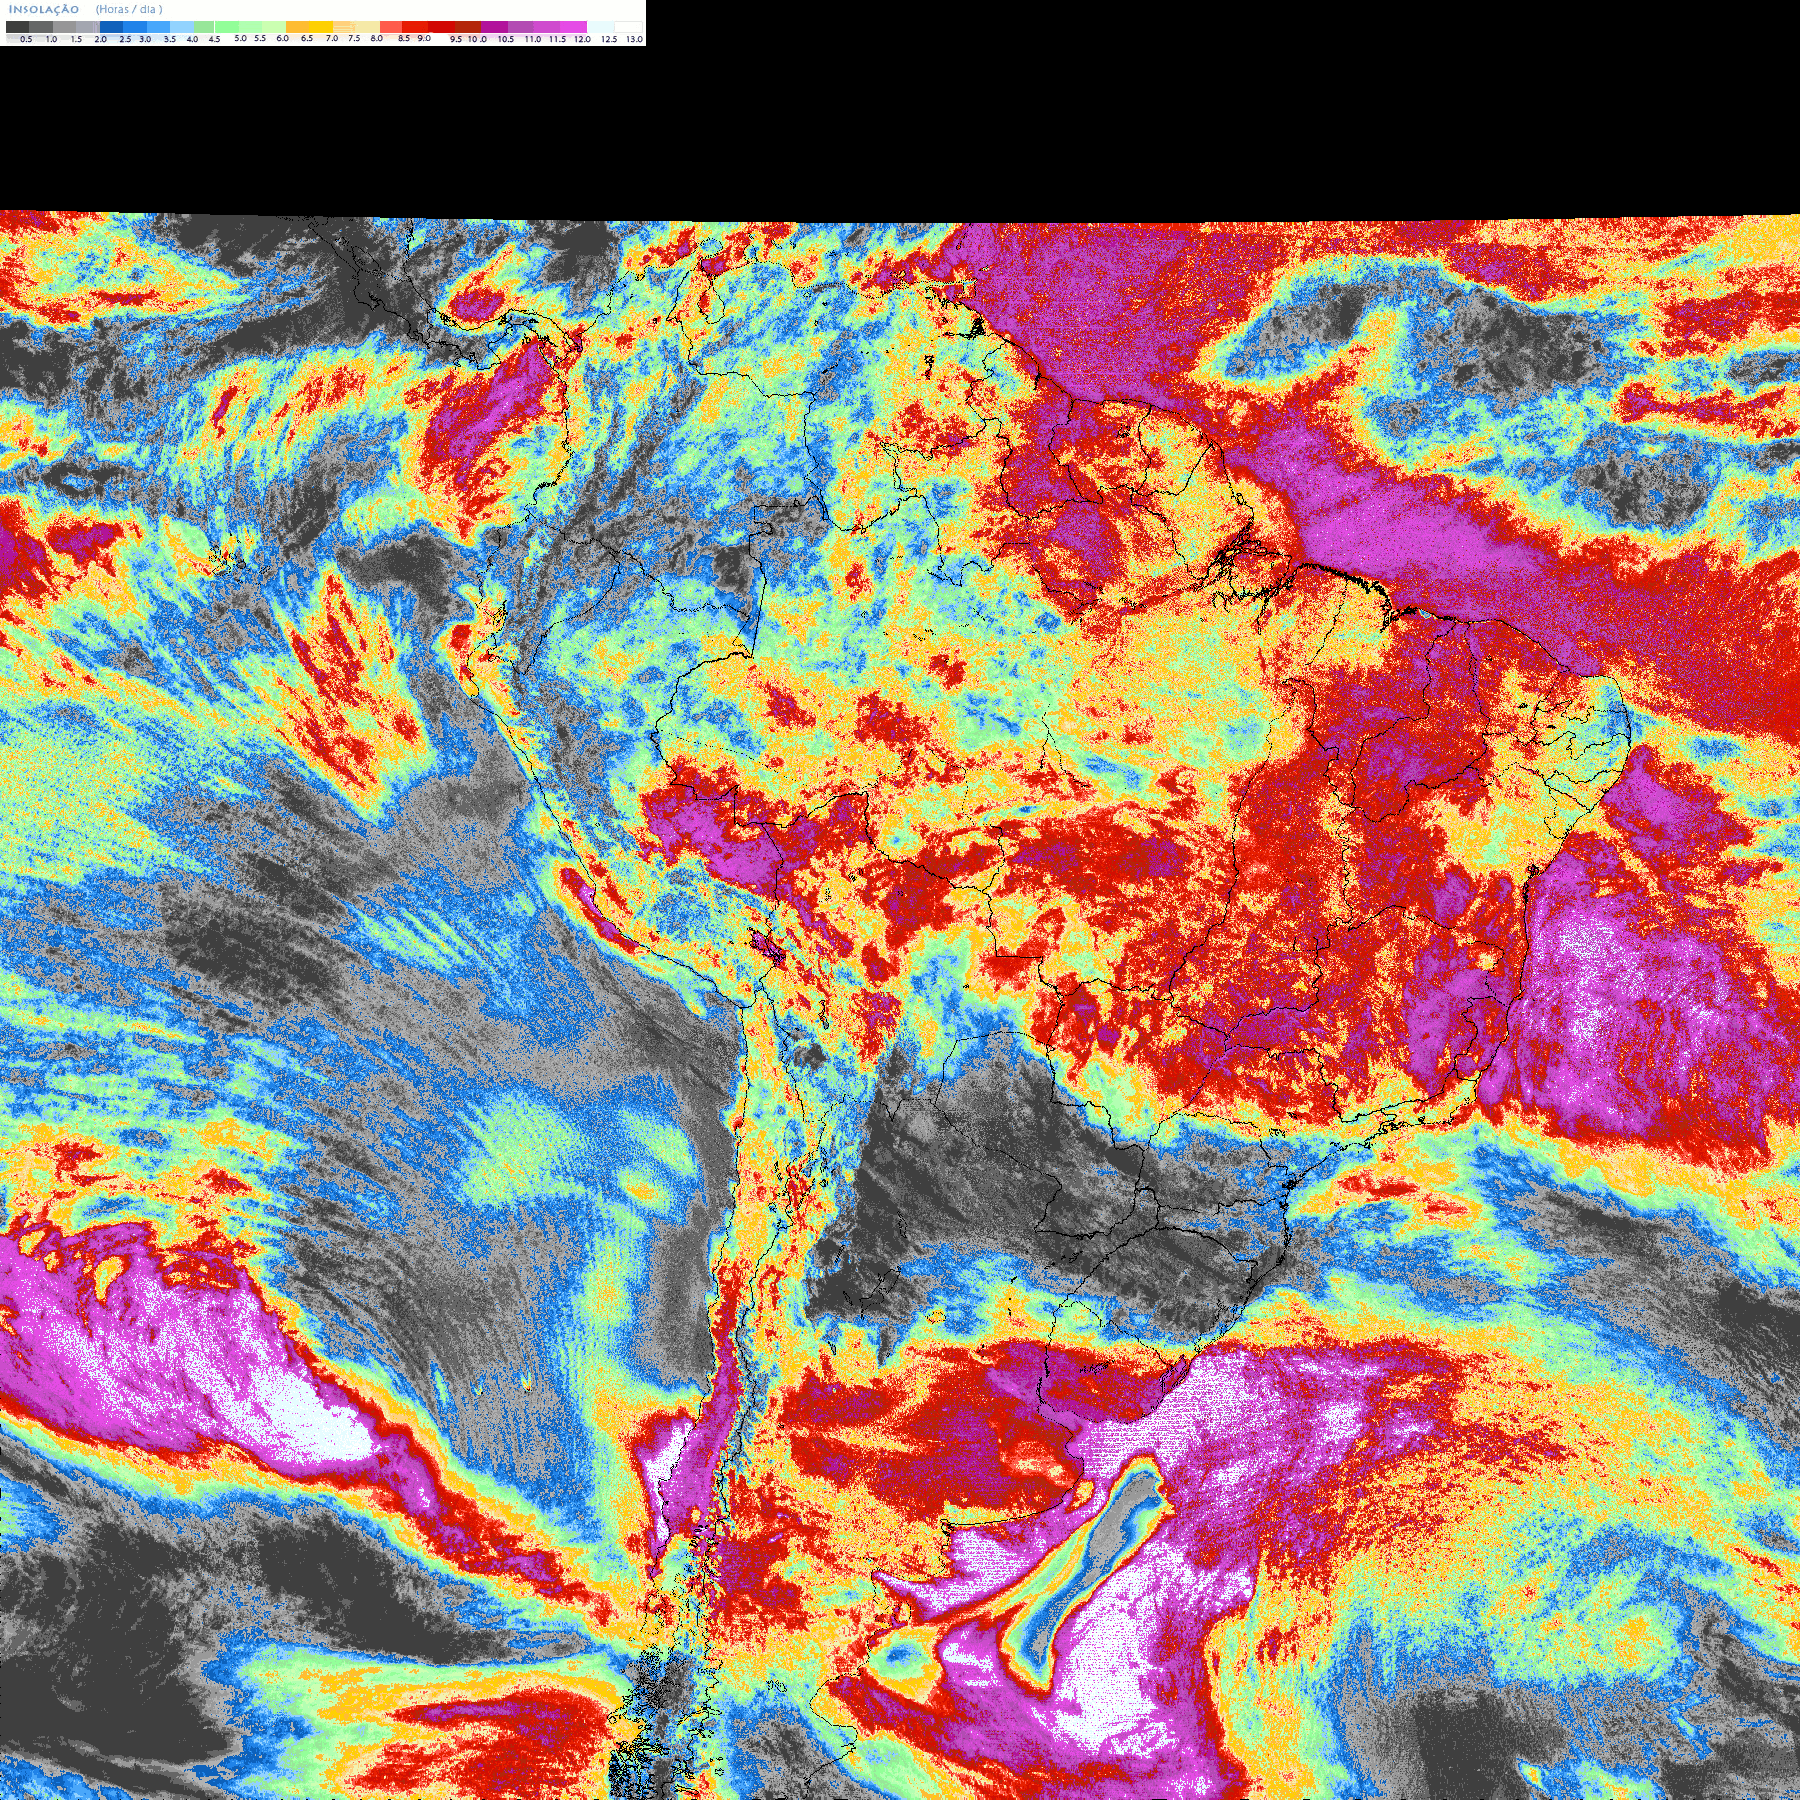
Task: Click the '0.5' legend value
Action: [x=26, y=39]
